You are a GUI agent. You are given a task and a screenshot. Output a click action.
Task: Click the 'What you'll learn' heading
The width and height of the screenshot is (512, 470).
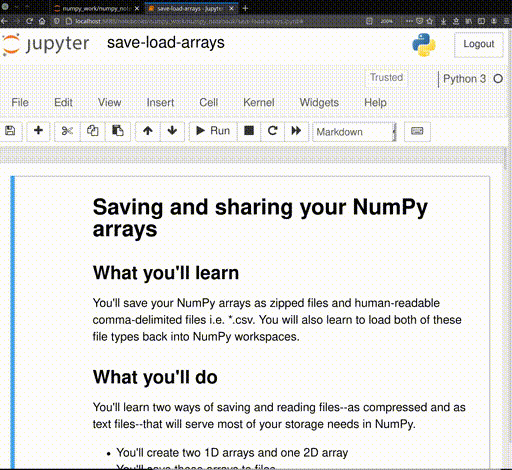pos(166,273)
